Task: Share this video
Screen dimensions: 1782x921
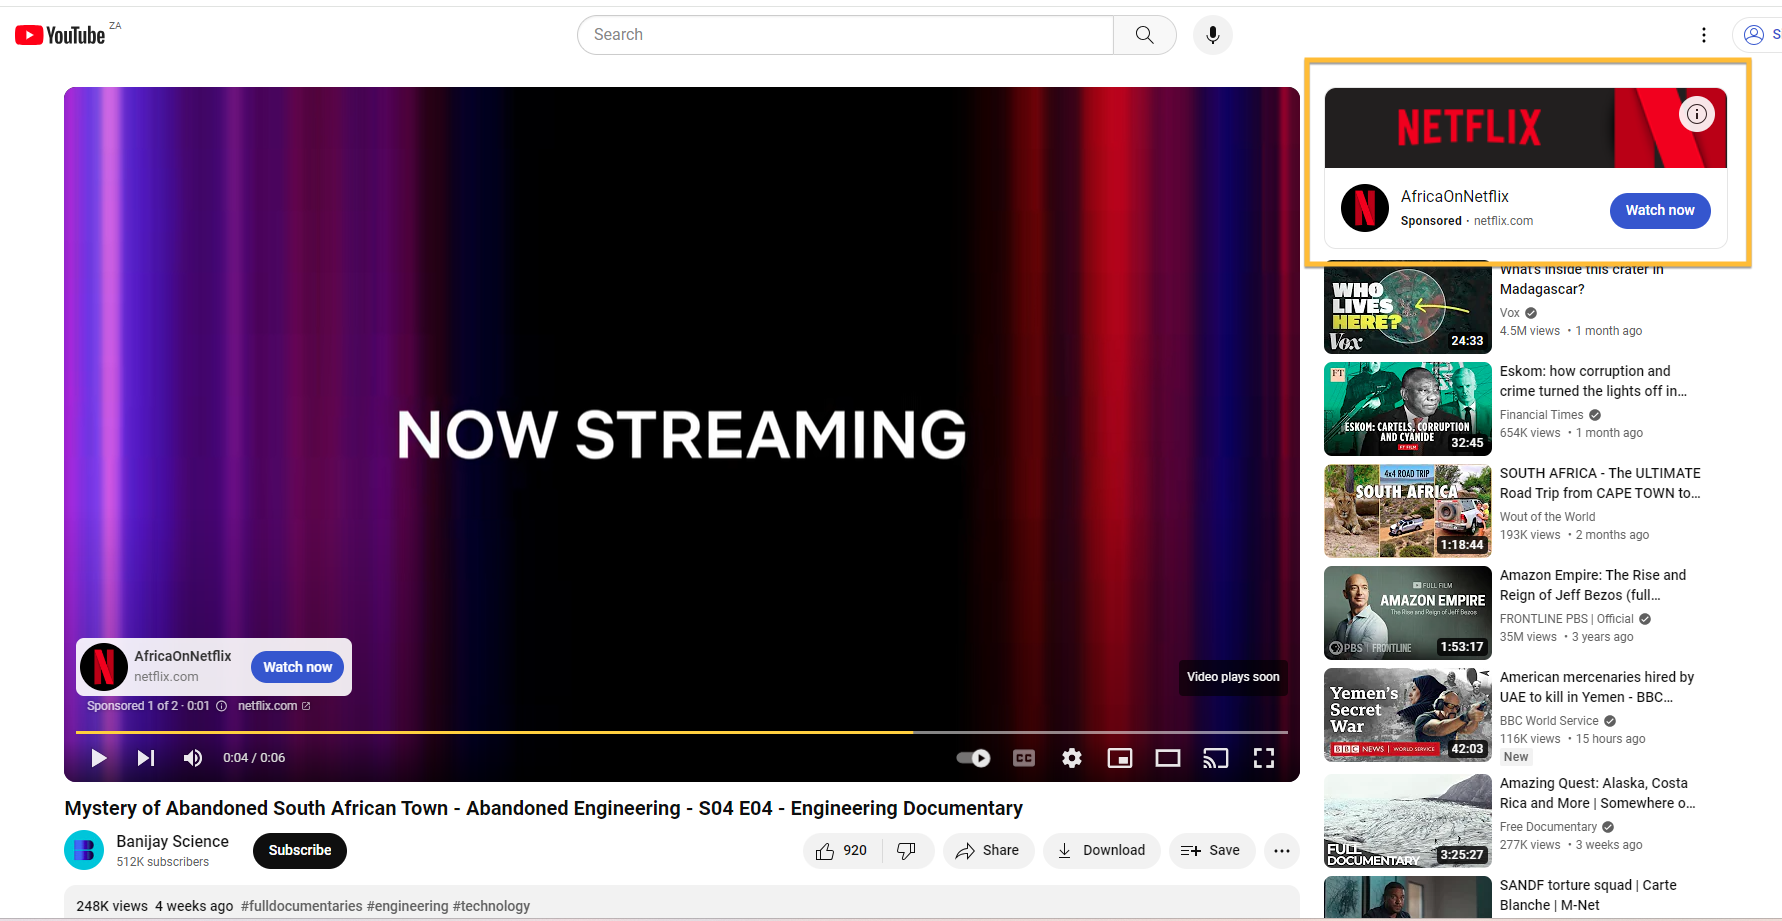Action: (x=988, y=851)
